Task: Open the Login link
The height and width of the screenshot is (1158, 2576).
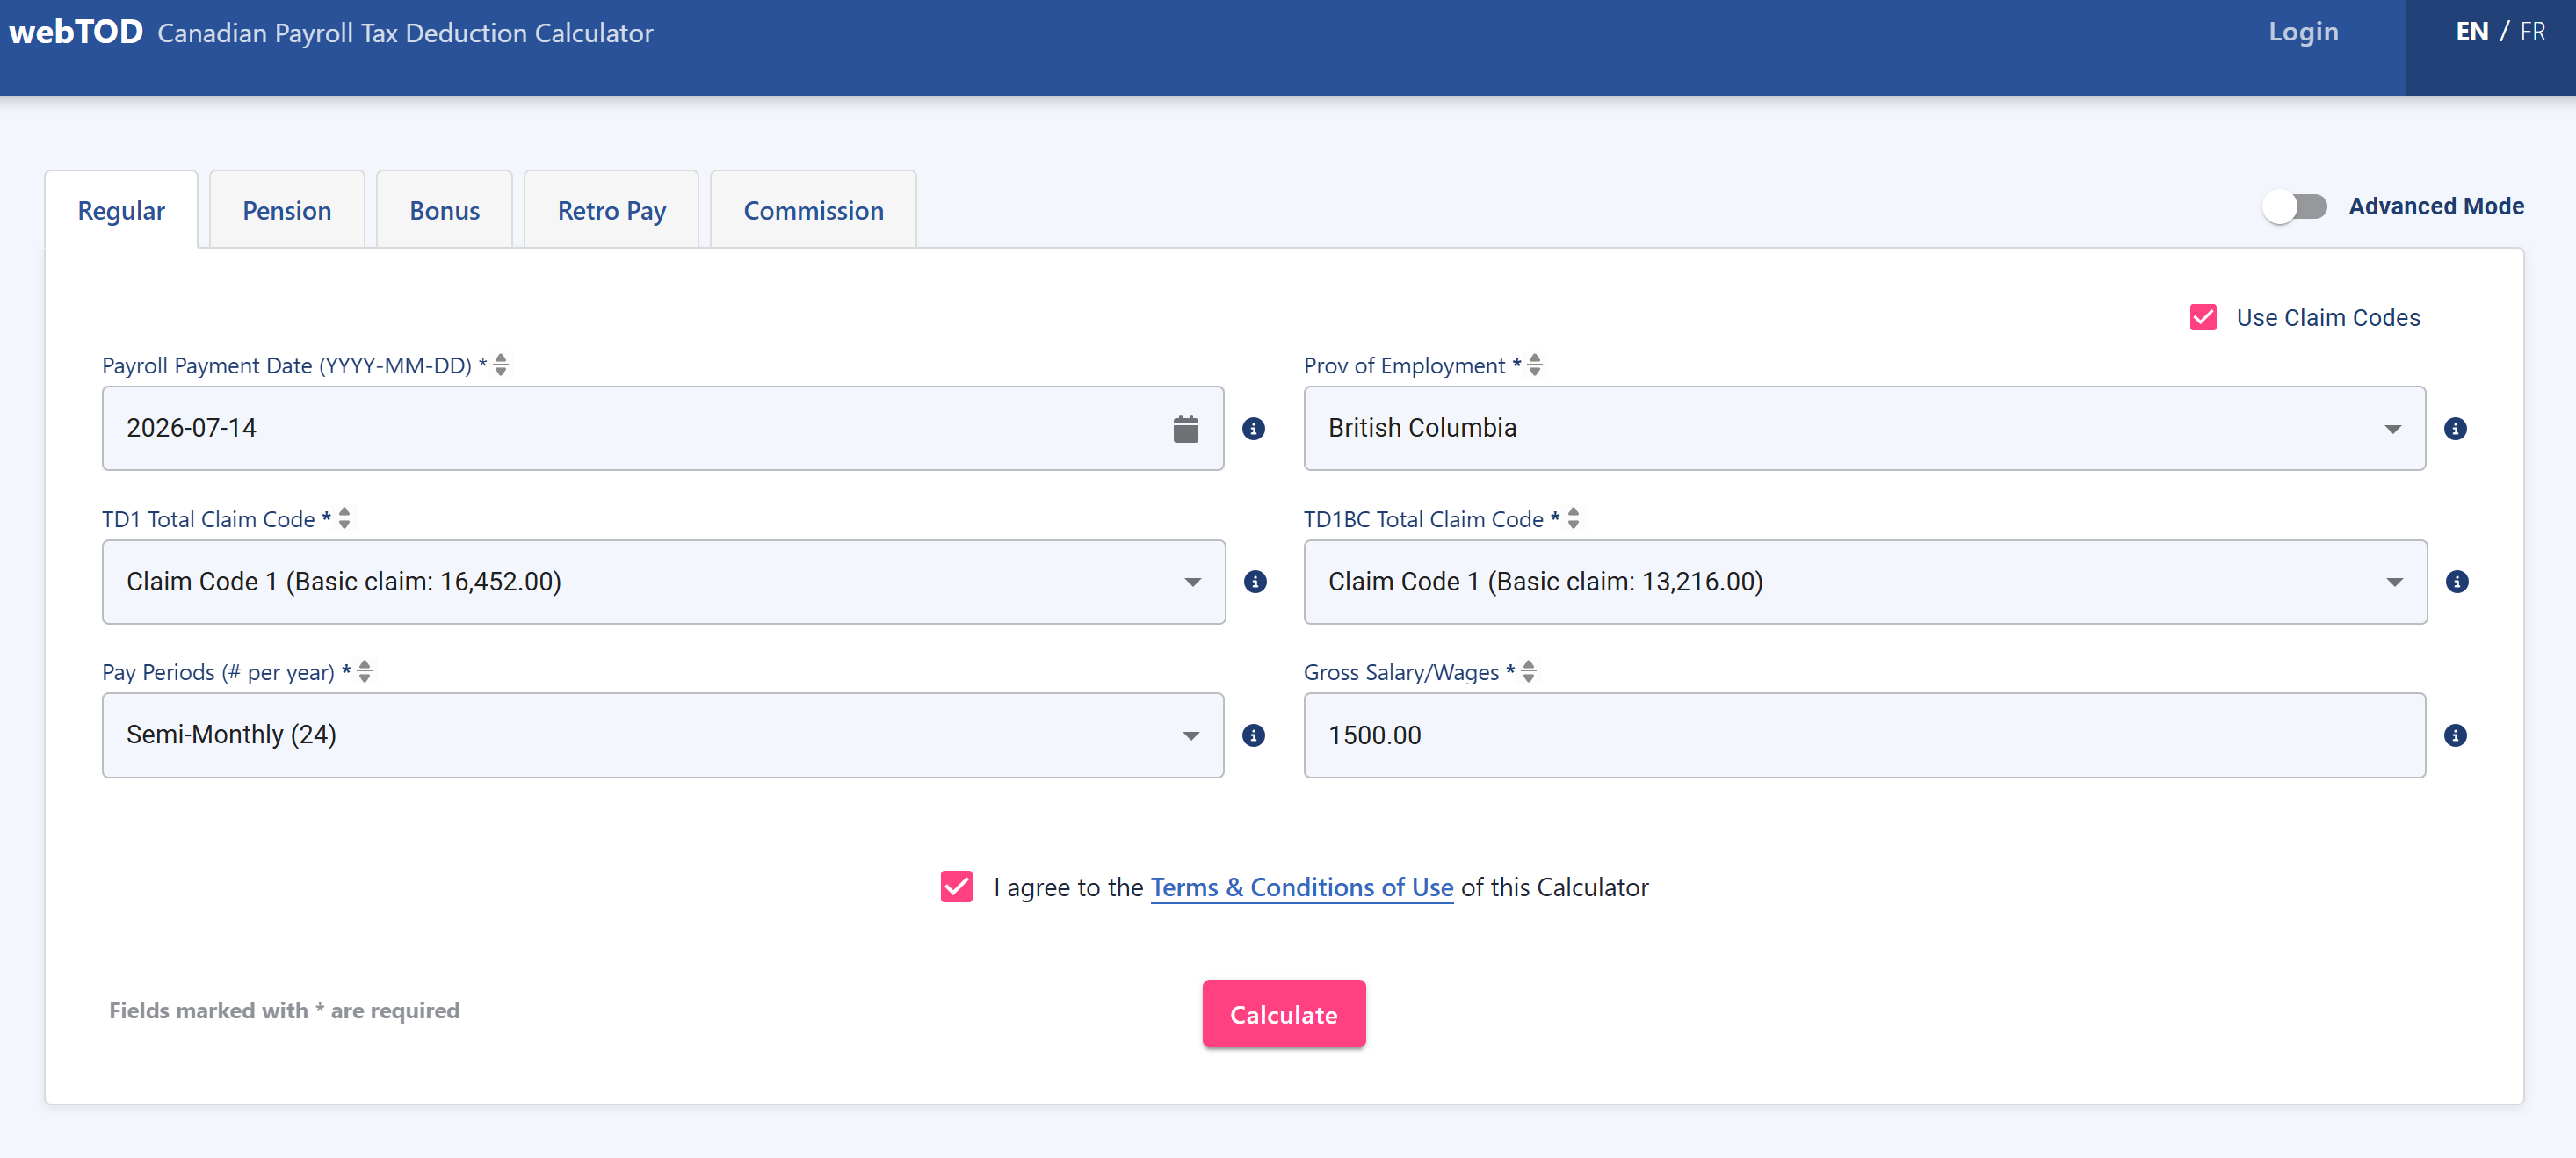Action: pyautogui.click(x=2303, y=32)
